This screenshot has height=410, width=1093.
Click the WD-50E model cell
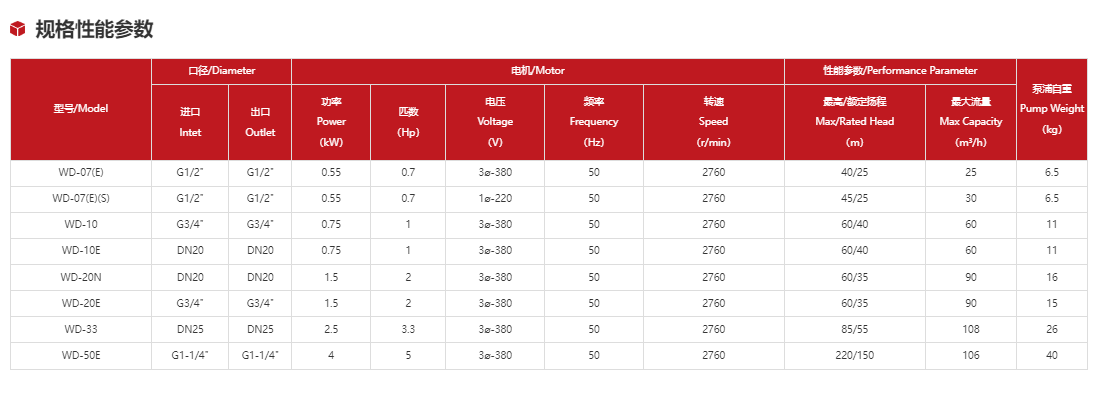click(x=81, y=354)
